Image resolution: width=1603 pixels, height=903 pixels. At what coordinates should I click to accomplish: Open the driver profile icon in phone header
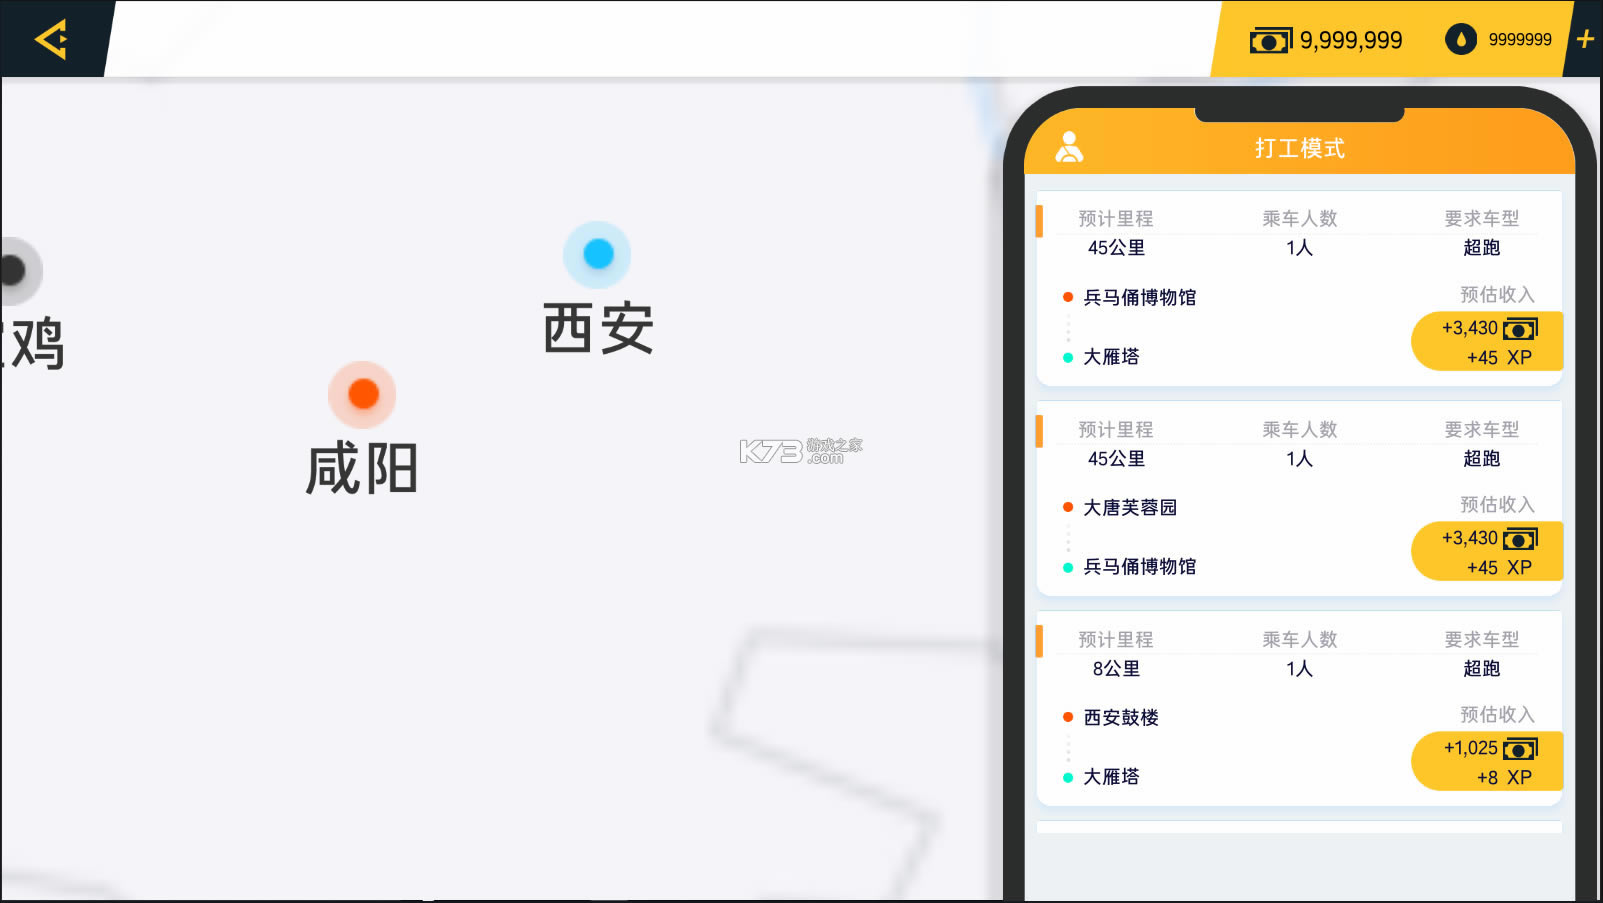click(x=1069, y=147)
